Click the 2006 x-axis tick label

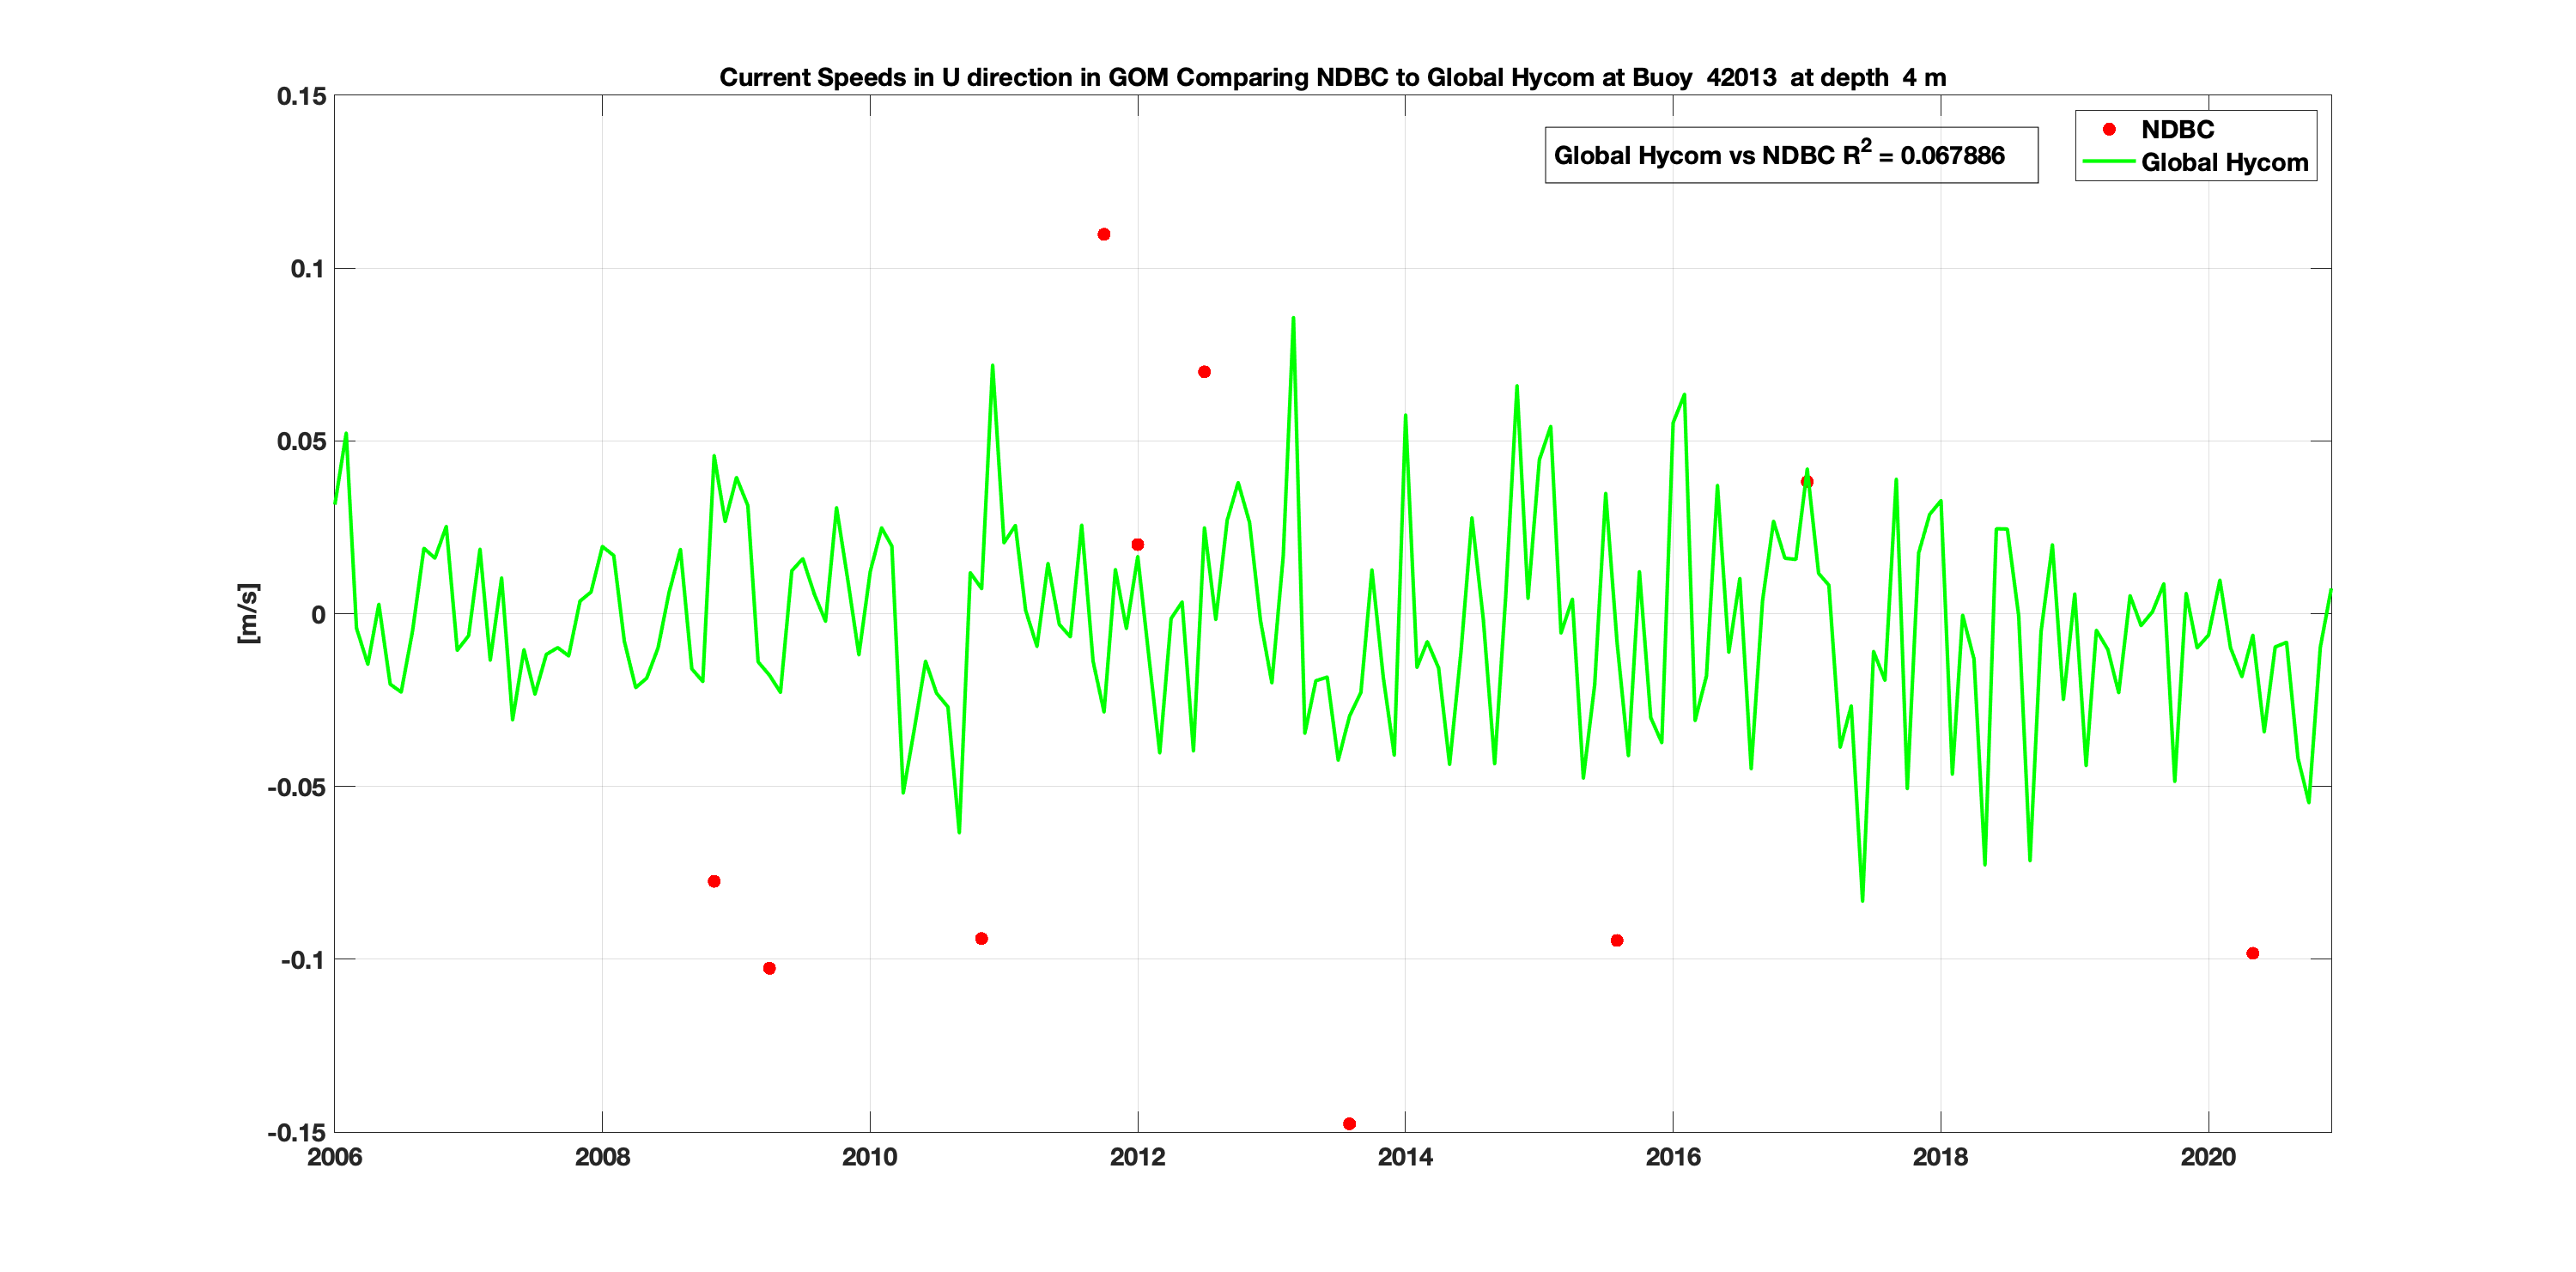335,1157
